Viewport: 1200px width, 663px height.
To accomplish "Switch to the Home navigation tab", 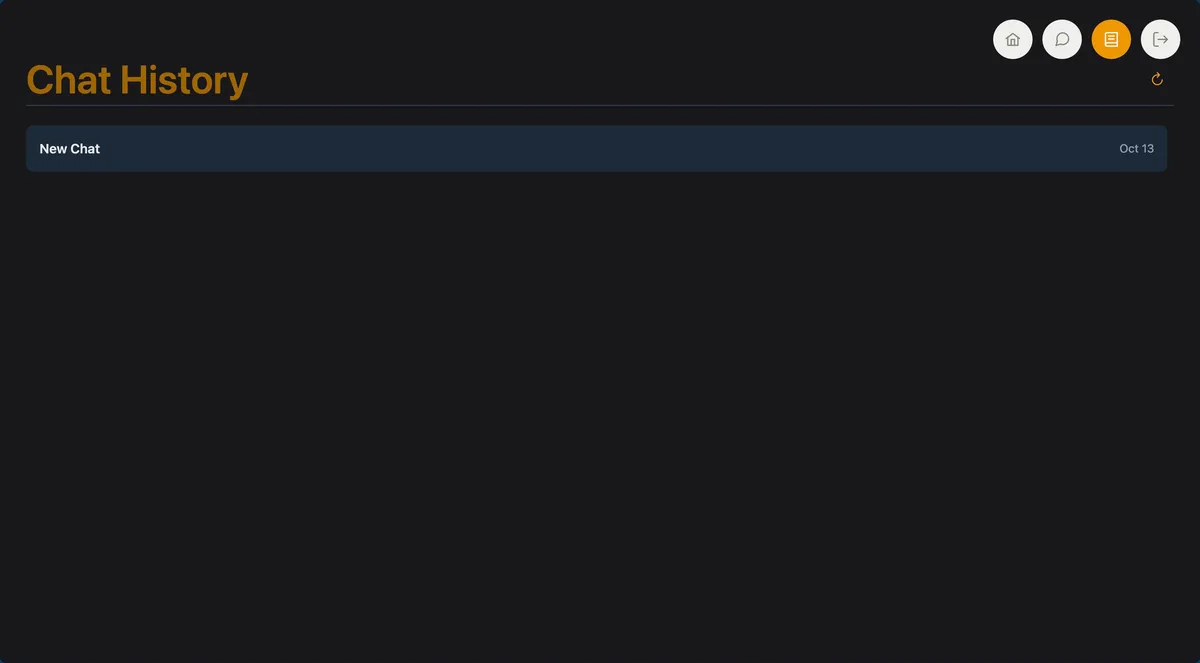I will [1012, 40].
